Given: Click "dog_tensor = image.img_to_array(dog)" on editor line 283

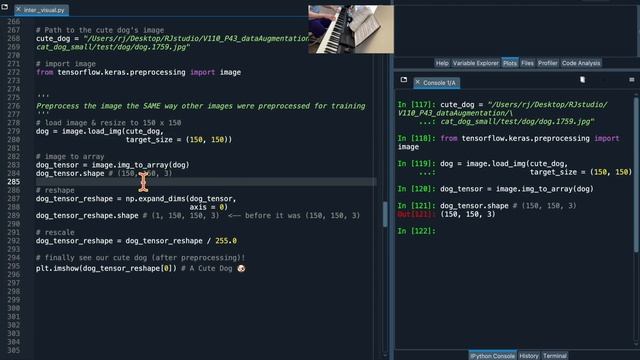Looking at the screenshot, I should point(113,165).
